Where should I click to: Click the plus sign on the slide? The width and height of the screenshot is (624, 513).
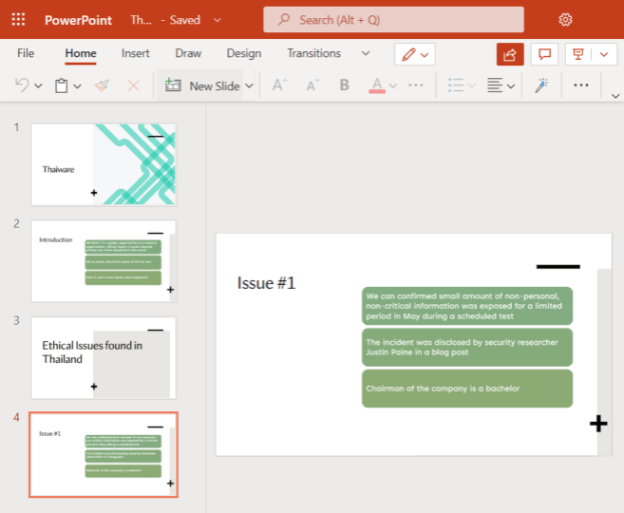(598, 423)
